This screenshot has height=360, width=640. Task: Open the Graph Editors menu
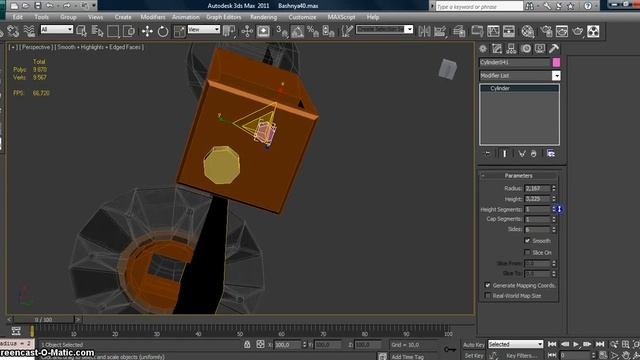[x=224, y=17]
